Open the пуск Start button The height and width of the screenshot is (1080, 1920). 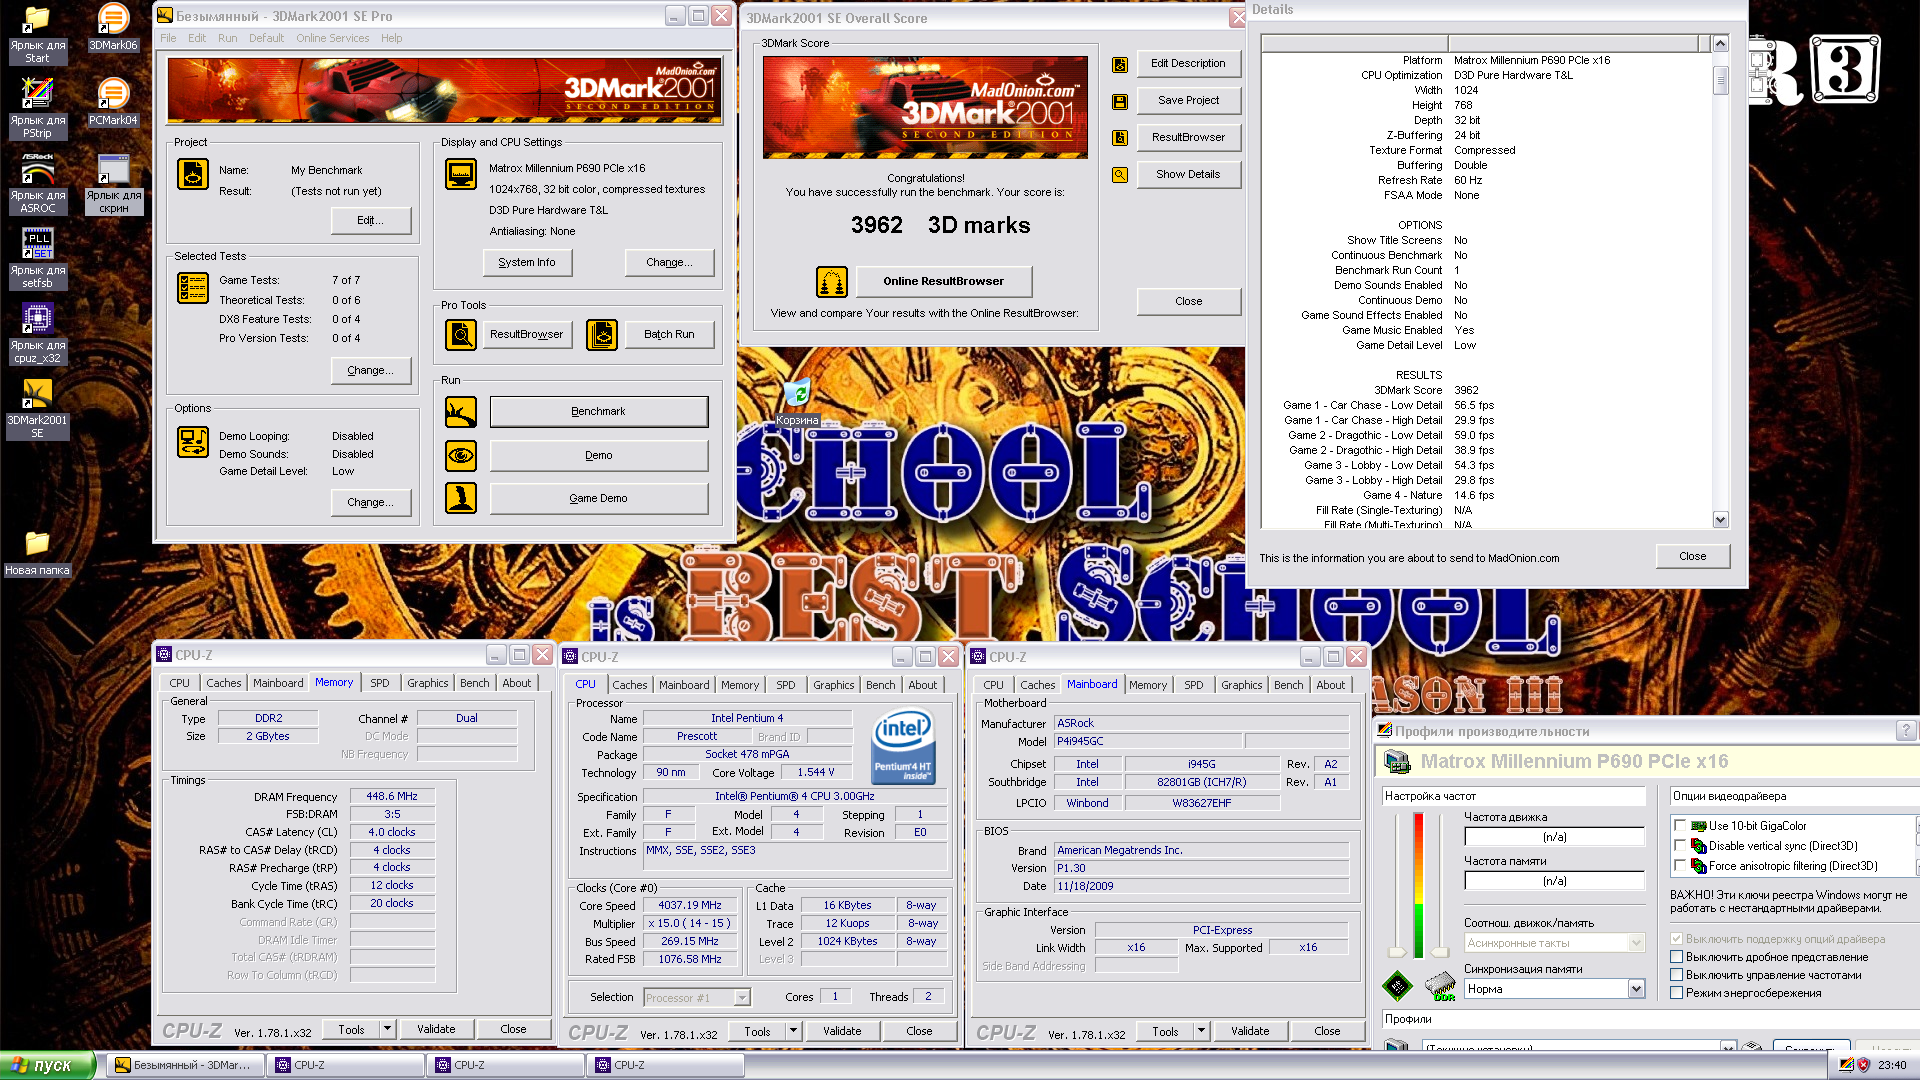point(48,1065)
